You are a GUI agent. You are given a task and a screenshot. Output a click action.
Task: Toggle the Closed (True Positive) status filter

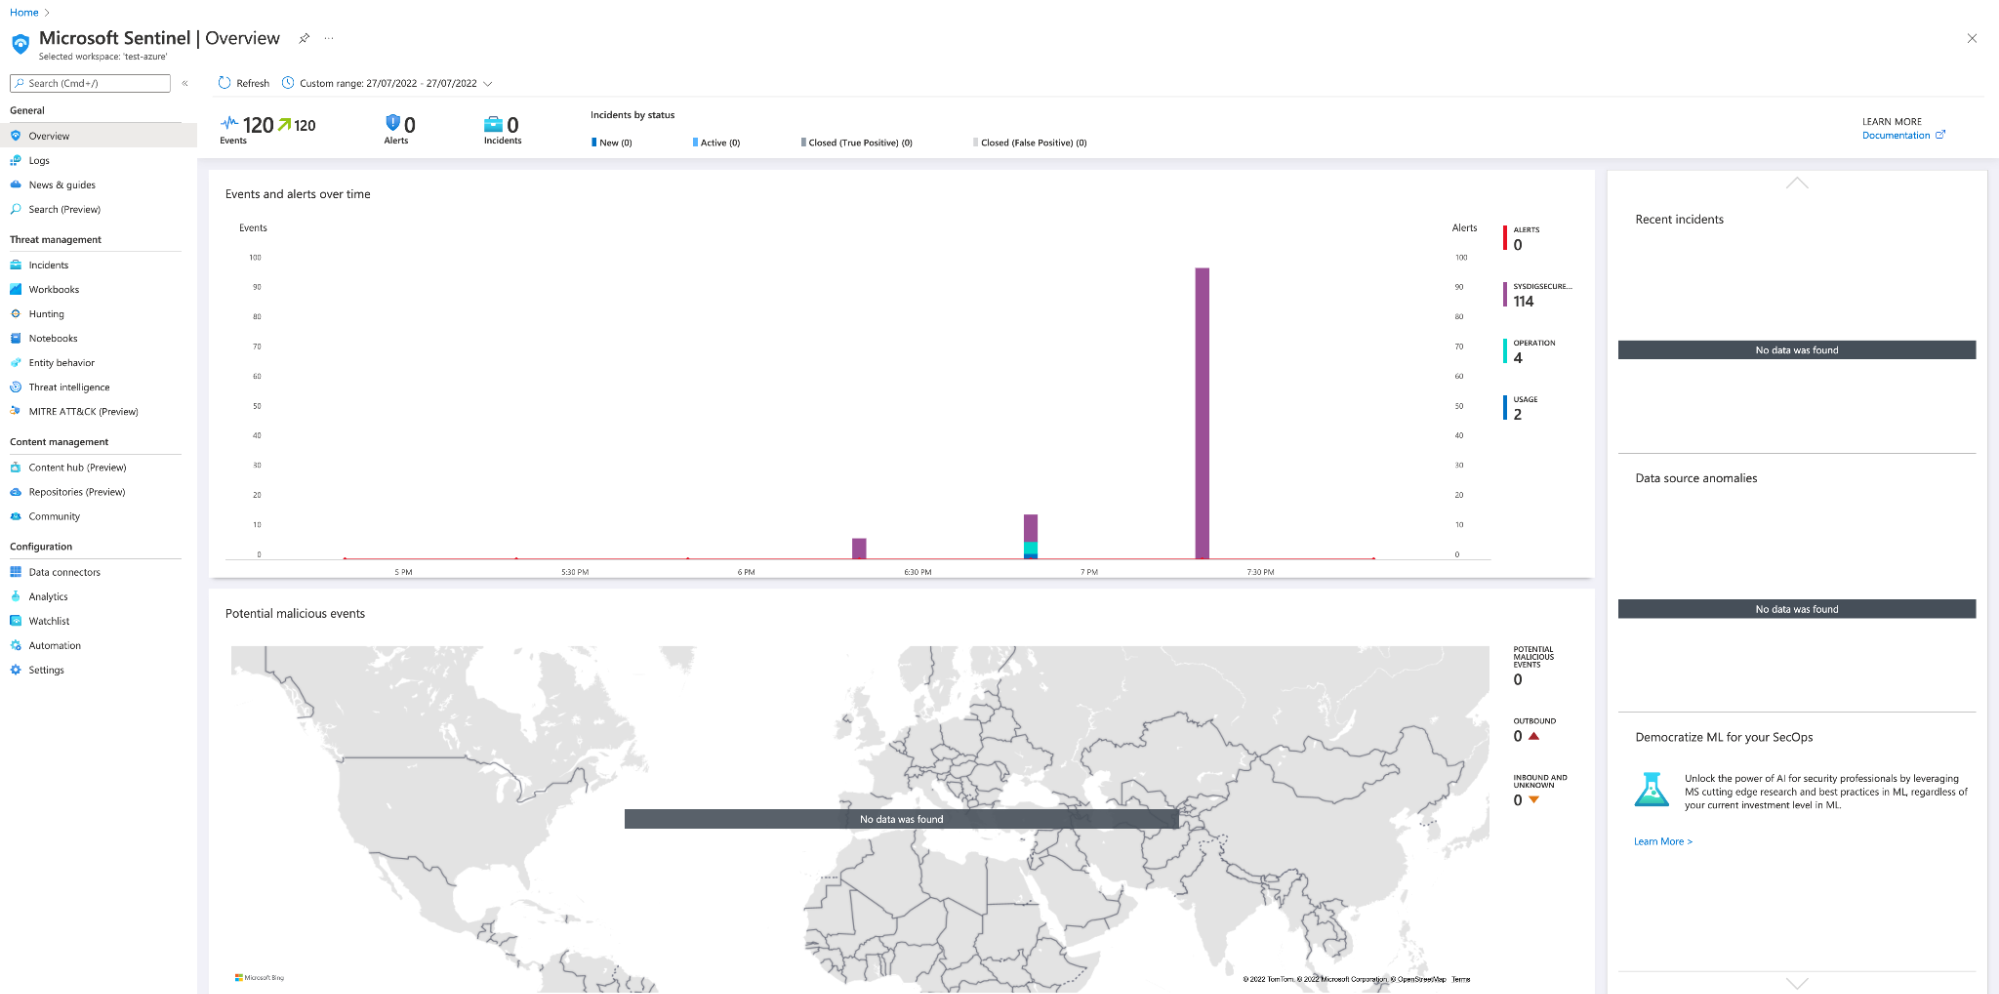tap(856, 142)
